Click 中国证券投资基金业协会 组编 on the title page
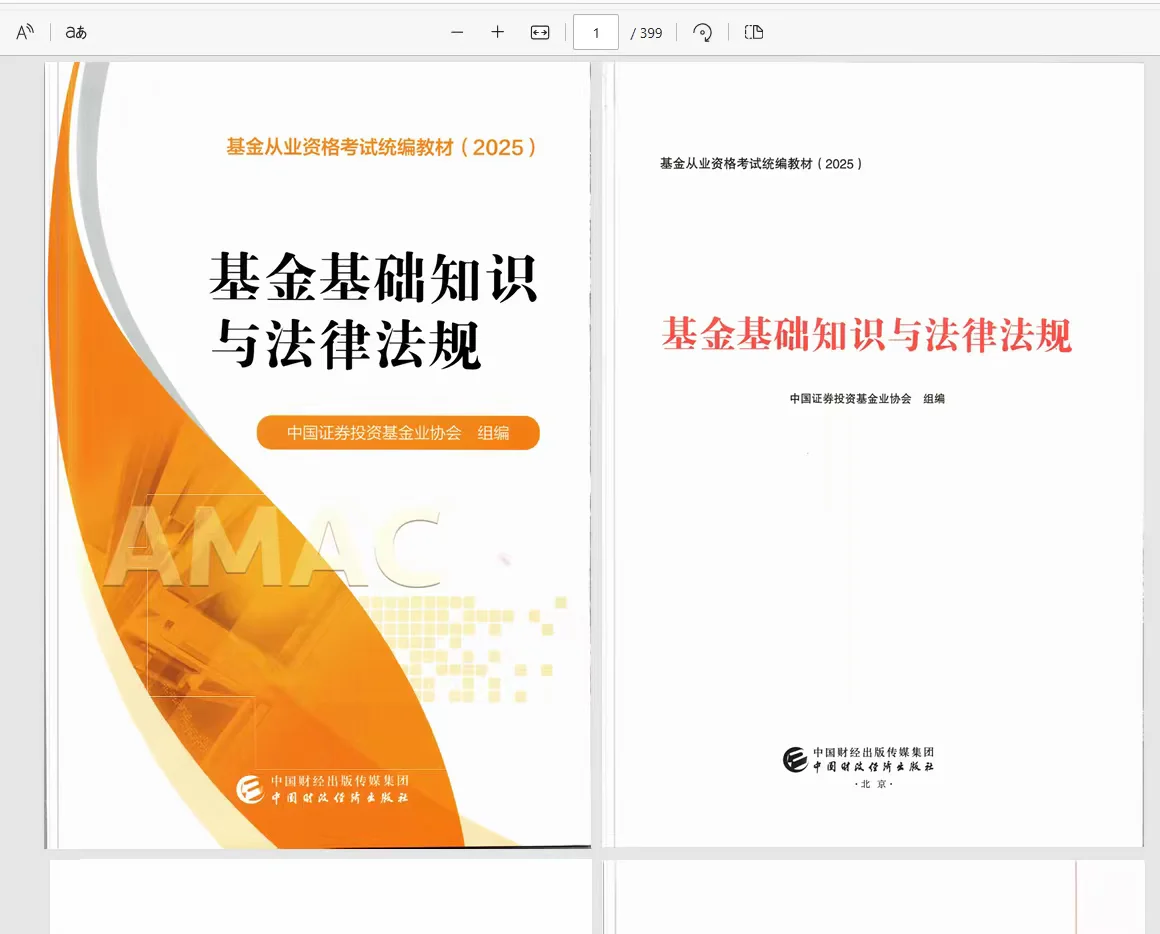 pyautogui.click(x=867, y=399)
